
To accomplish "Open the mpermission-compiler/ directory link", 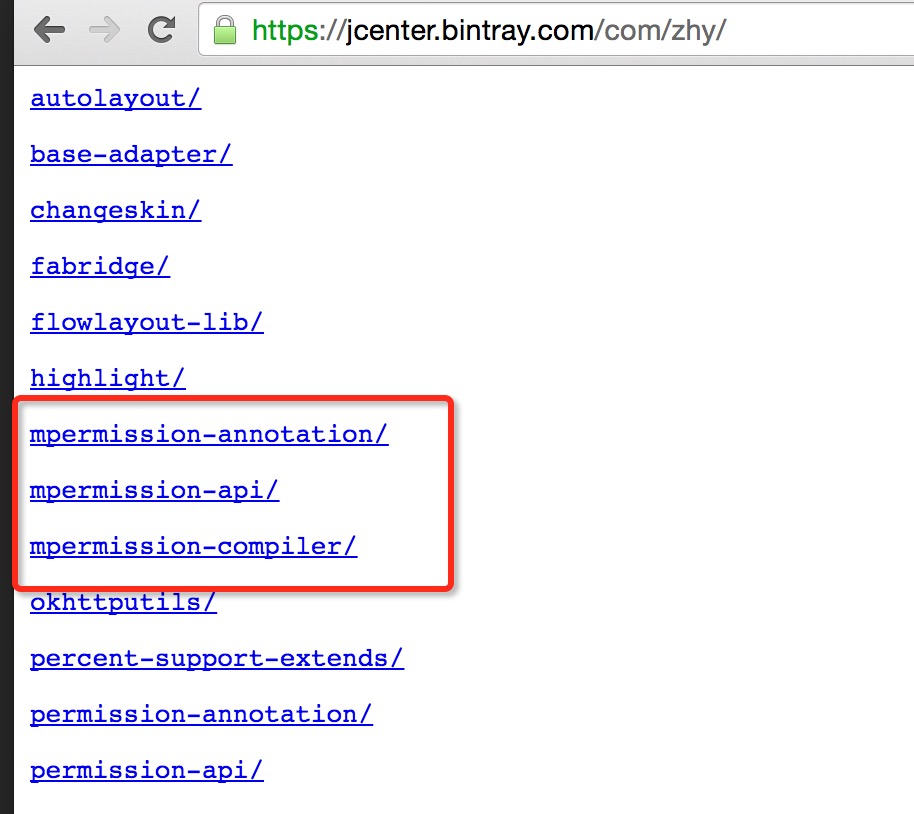I will point(194,546).
